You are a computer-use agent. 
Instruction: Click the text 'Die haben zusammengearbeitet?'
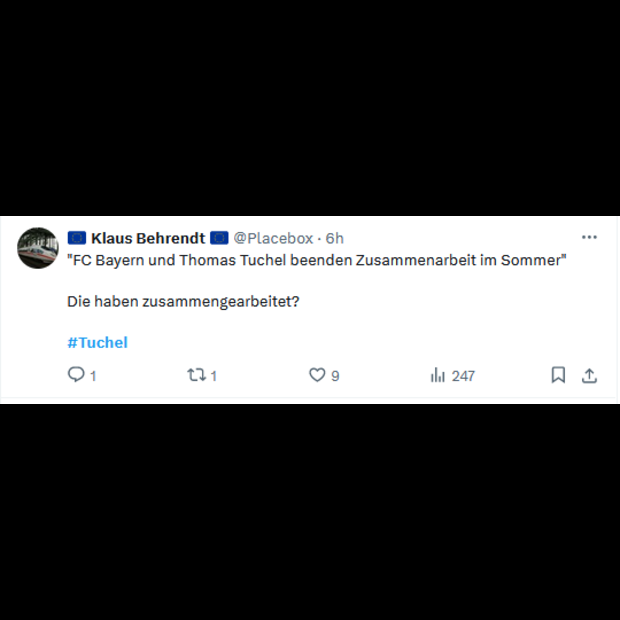[183, 301]
